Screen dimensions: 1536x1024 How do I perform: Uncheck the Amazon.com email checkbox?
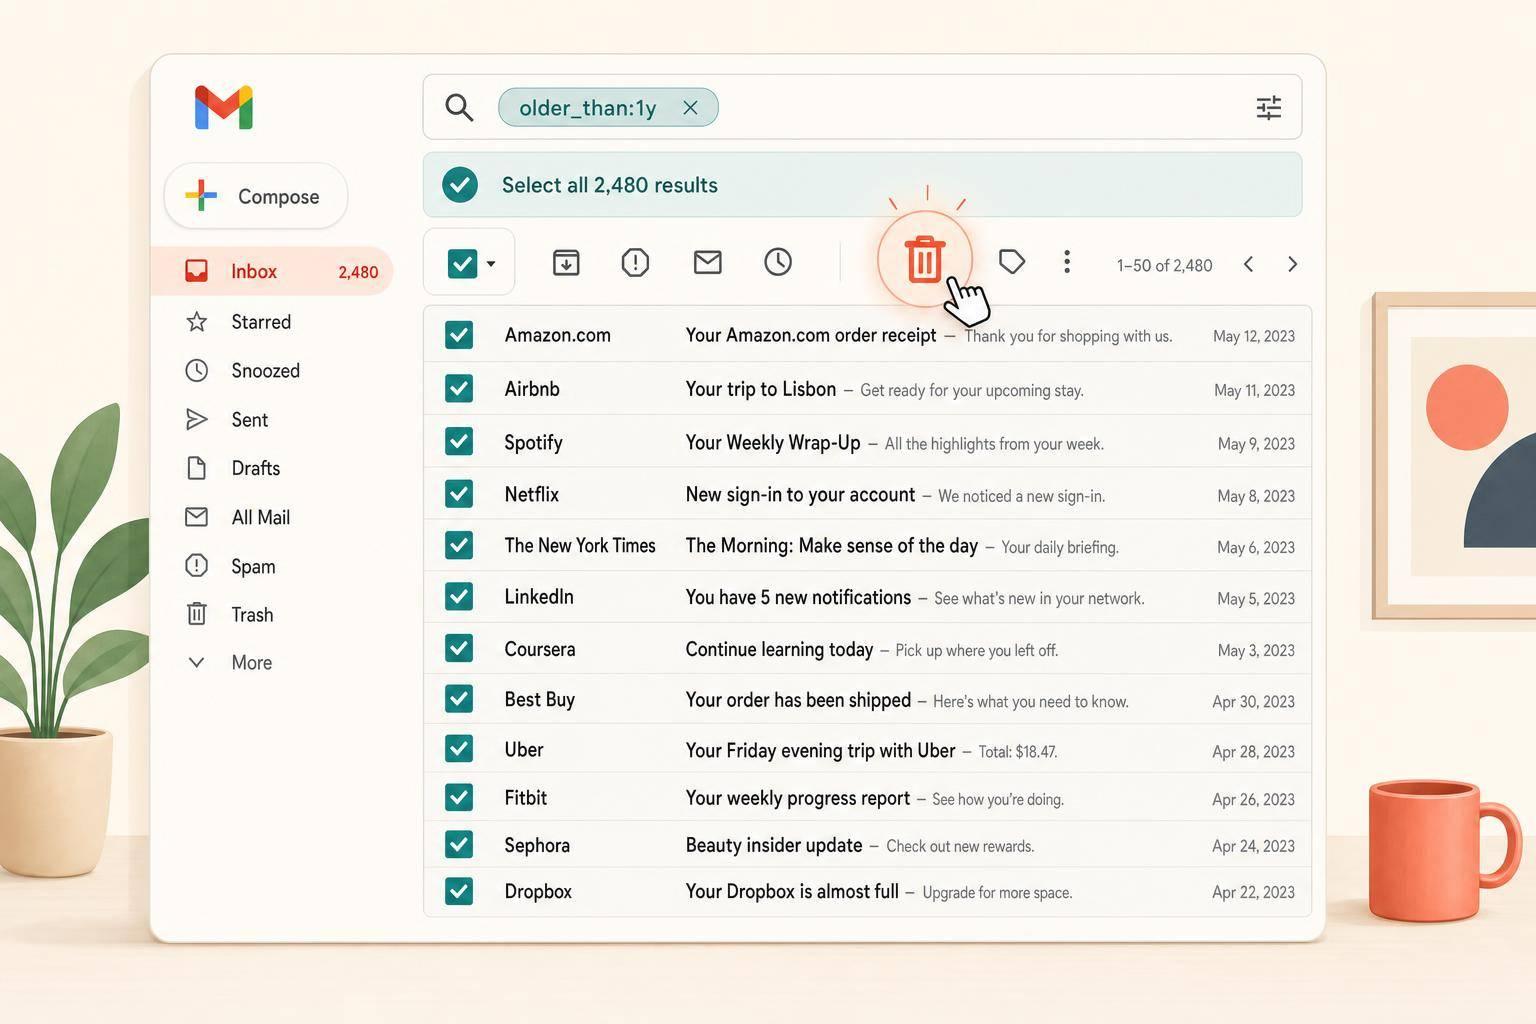459,335
